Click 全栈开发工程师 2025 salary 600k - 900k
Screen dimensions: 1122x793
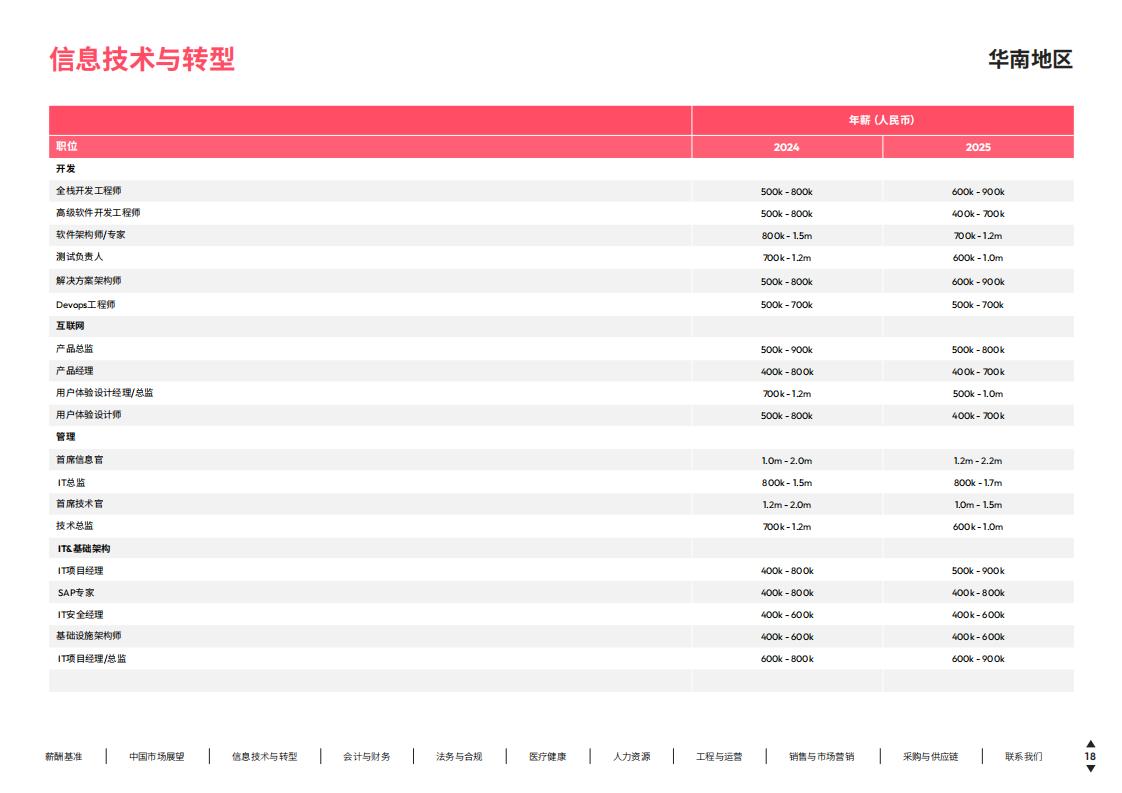click(x=978, y=192)
